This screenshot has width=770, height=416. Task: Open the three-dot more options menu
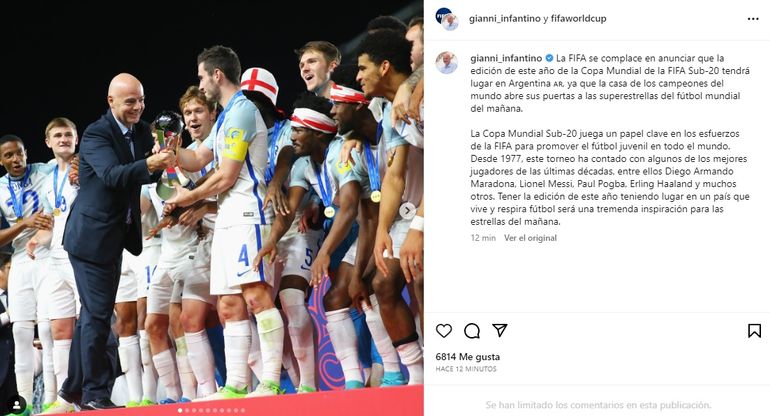[x=753, y=19]
